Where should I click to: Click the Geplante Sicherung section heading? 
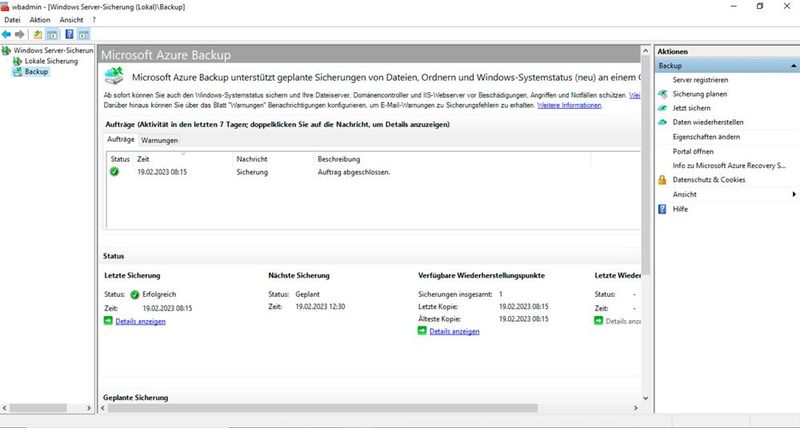(x=135, y=397)
